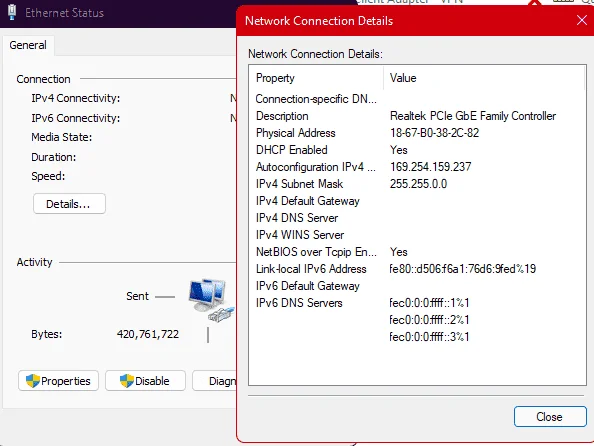Select the Description property row
Viewport: 594px width, 446px height.
pos(417,116)
